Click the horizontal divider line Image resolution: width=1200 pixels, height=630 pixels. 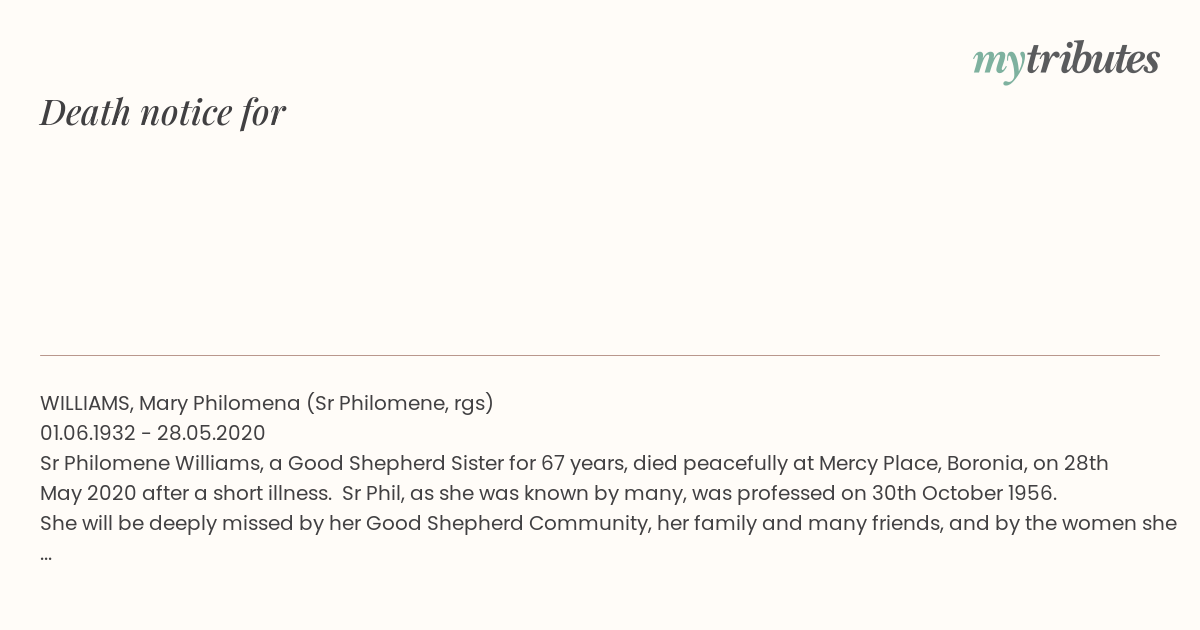point(600,355)
